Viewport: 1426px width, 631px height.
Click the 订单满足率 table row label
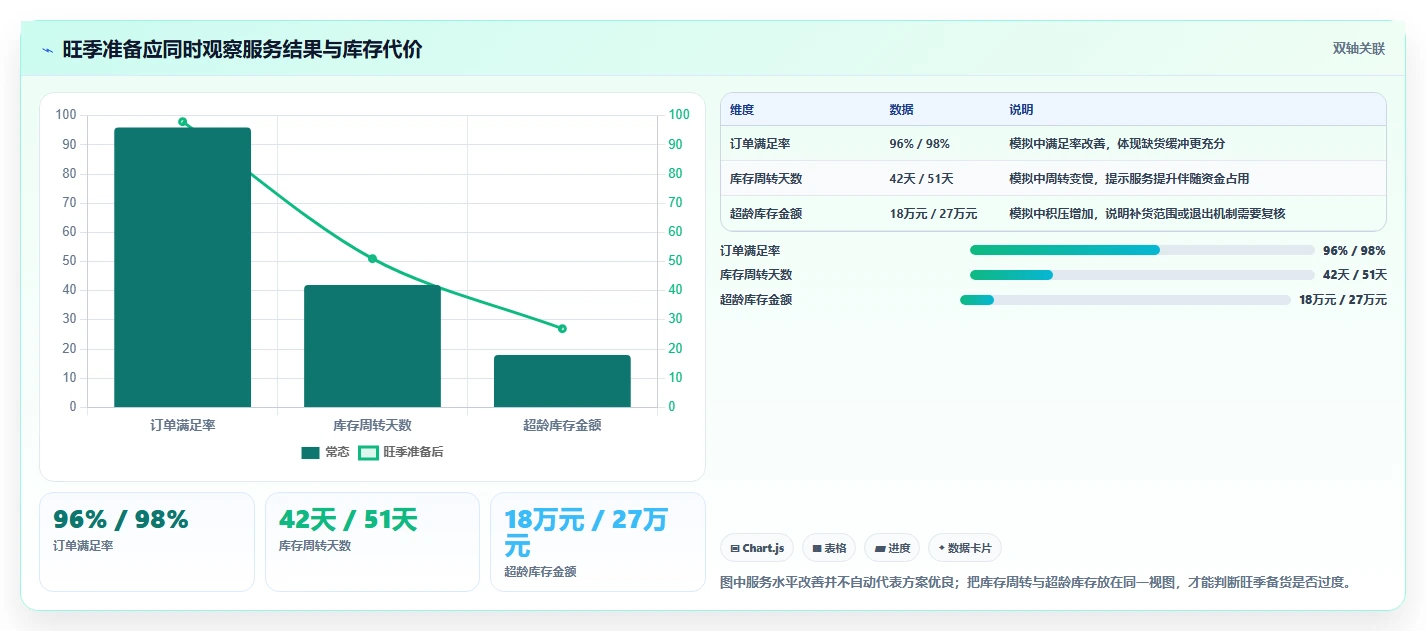760,144
